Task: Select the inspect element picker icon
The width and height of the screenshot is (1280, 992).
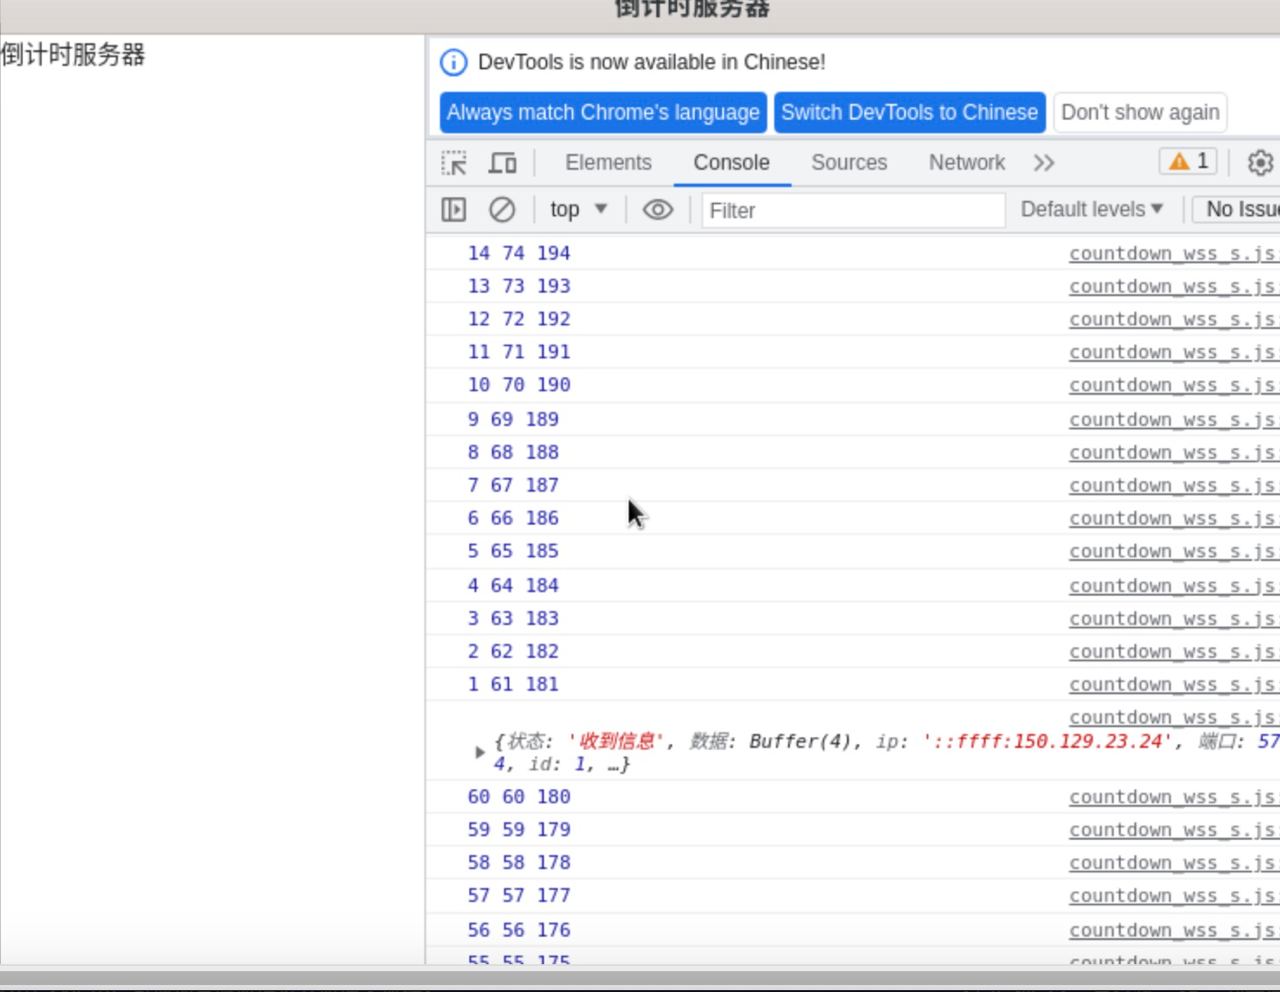Action: coord(454,163)
